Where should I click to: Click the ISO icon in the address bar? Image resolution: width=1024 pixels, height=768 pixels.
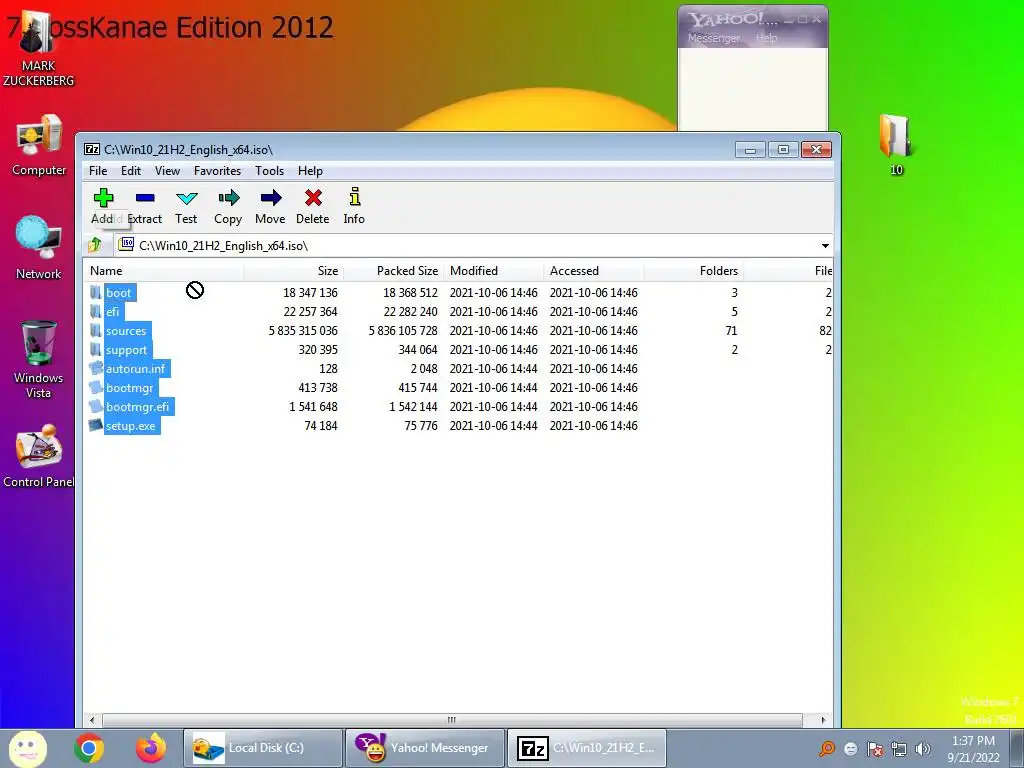(127, 245)
